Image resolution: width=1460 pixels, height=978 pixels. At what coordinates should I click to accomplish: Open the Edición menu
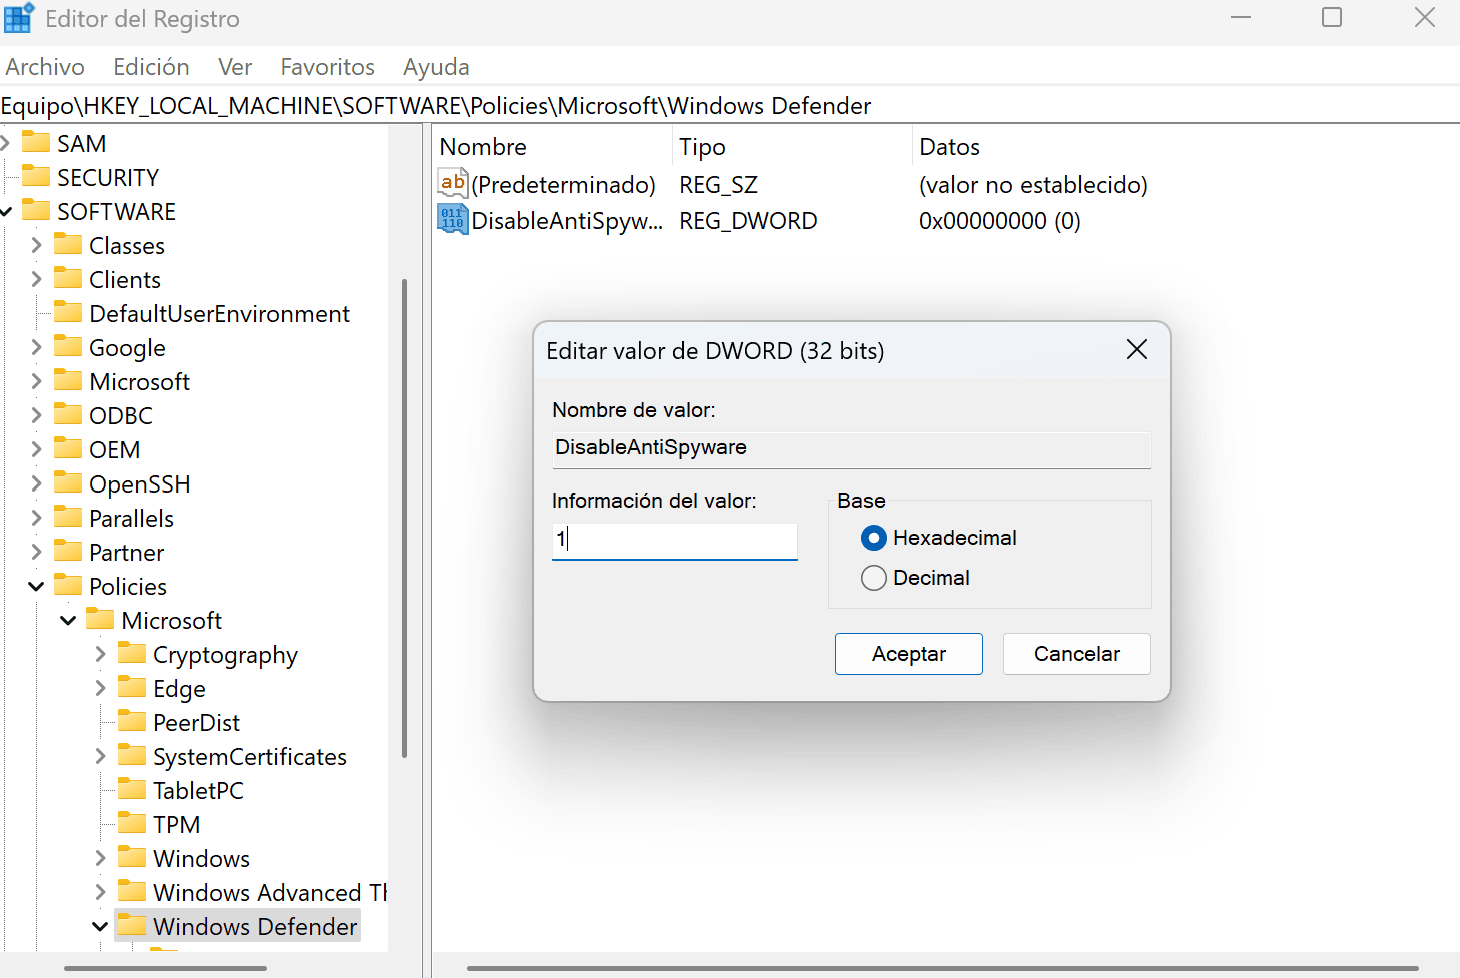pyautogui.click(x=151, y=66)
